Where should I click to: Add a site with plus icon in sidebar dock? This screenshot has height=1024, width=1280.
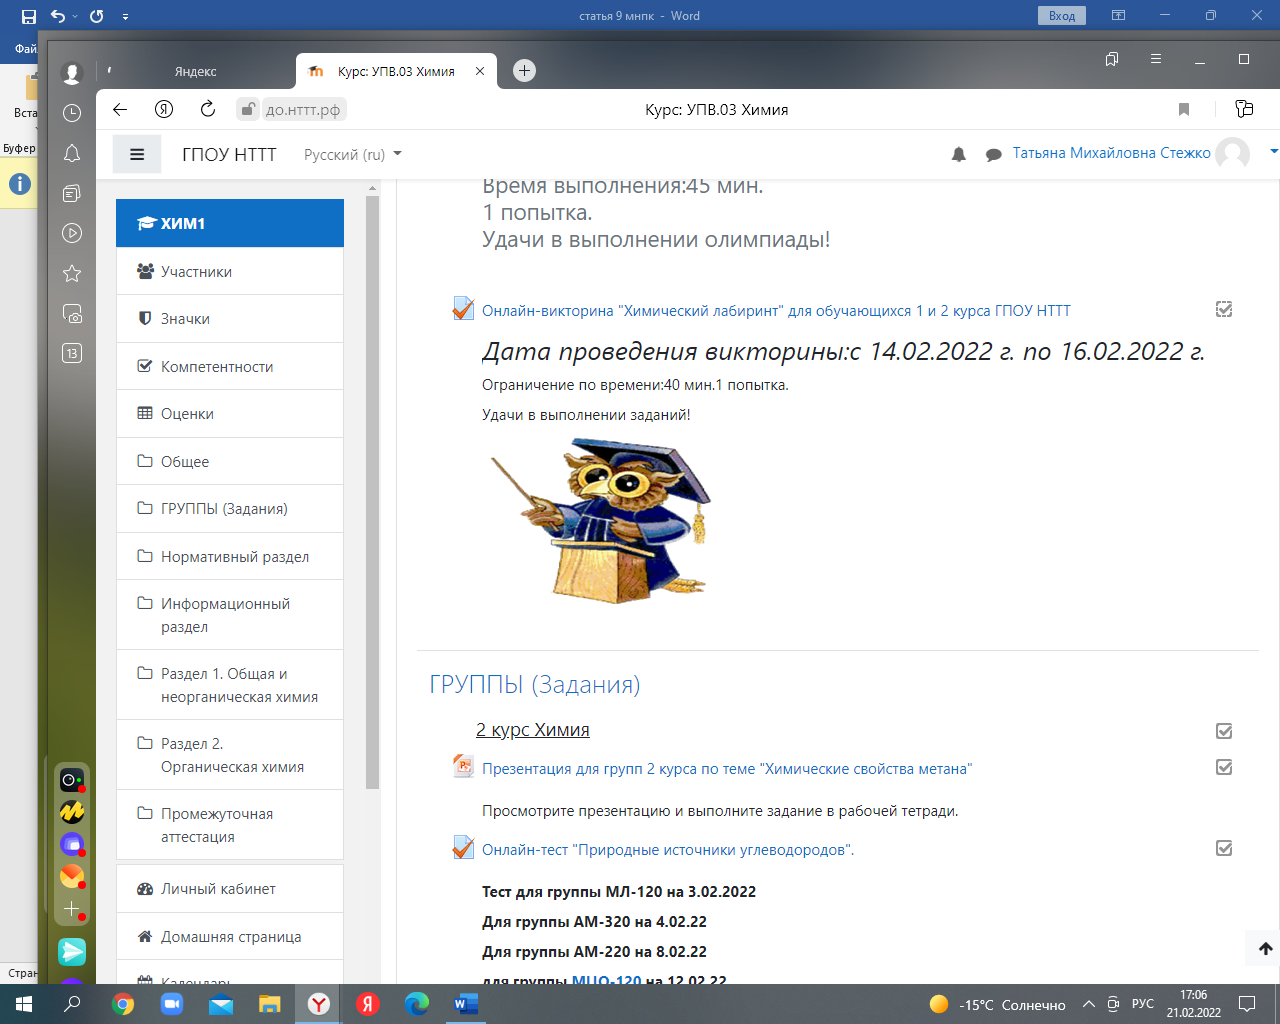(x=72, y=909)
